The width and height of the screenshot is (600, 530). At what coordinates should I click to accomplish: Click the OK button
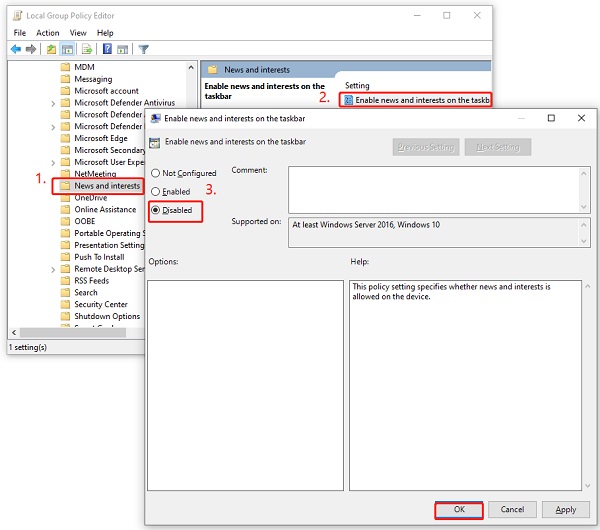click(459, 510)
